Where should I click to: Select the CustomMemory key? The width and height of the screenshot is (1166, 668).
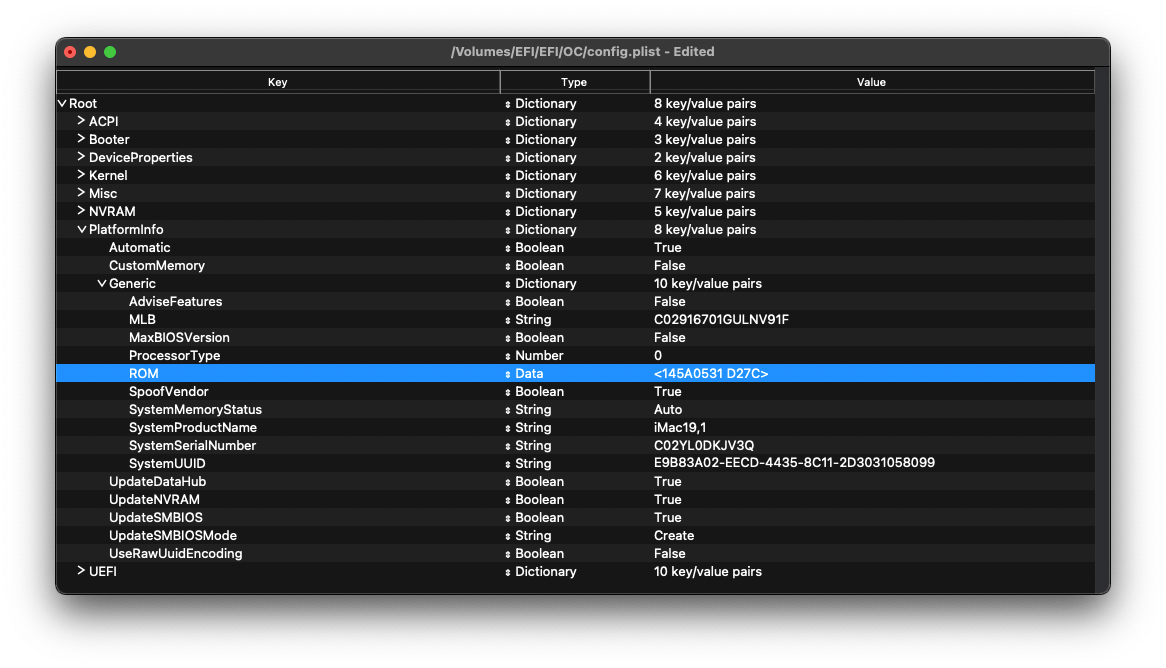tap(157, 266)
